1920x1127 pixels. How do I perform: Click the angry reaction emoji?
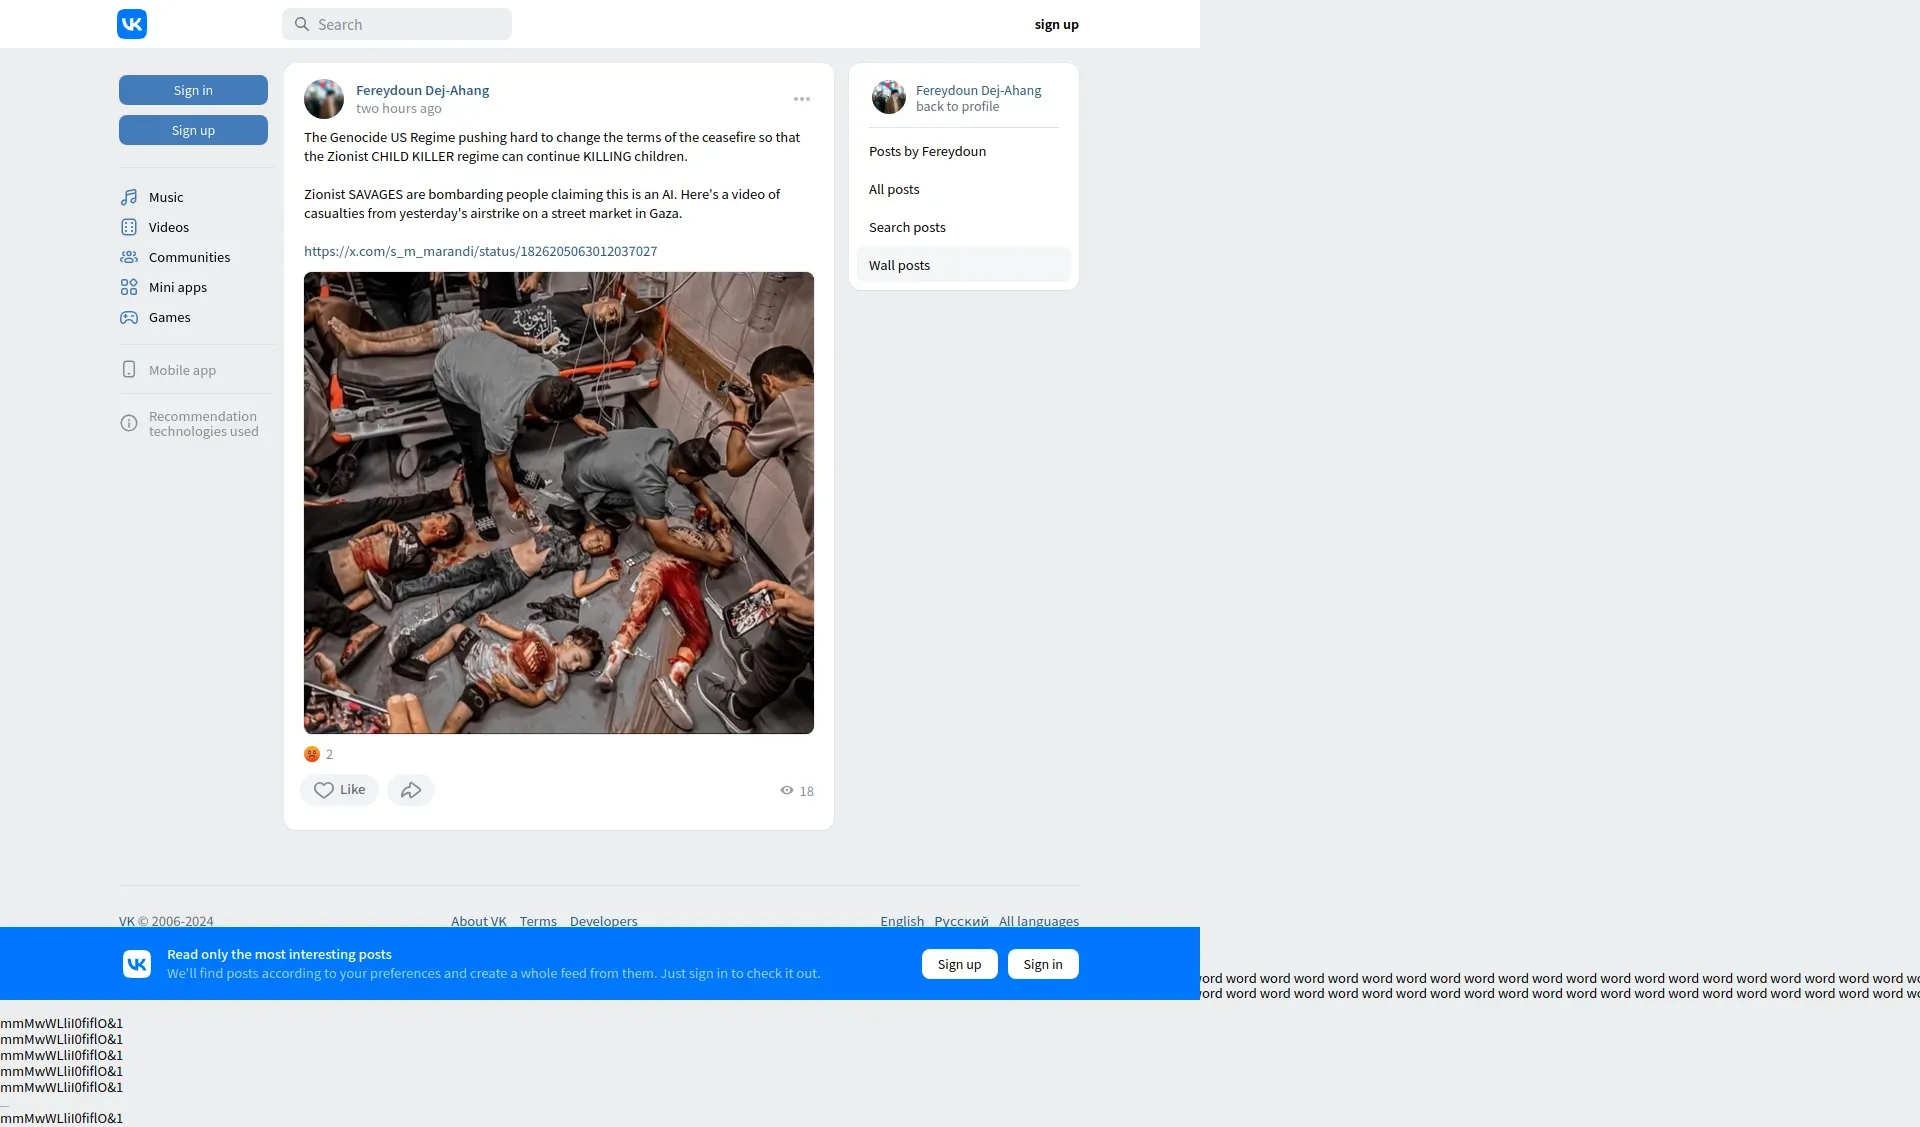[312, 754]
